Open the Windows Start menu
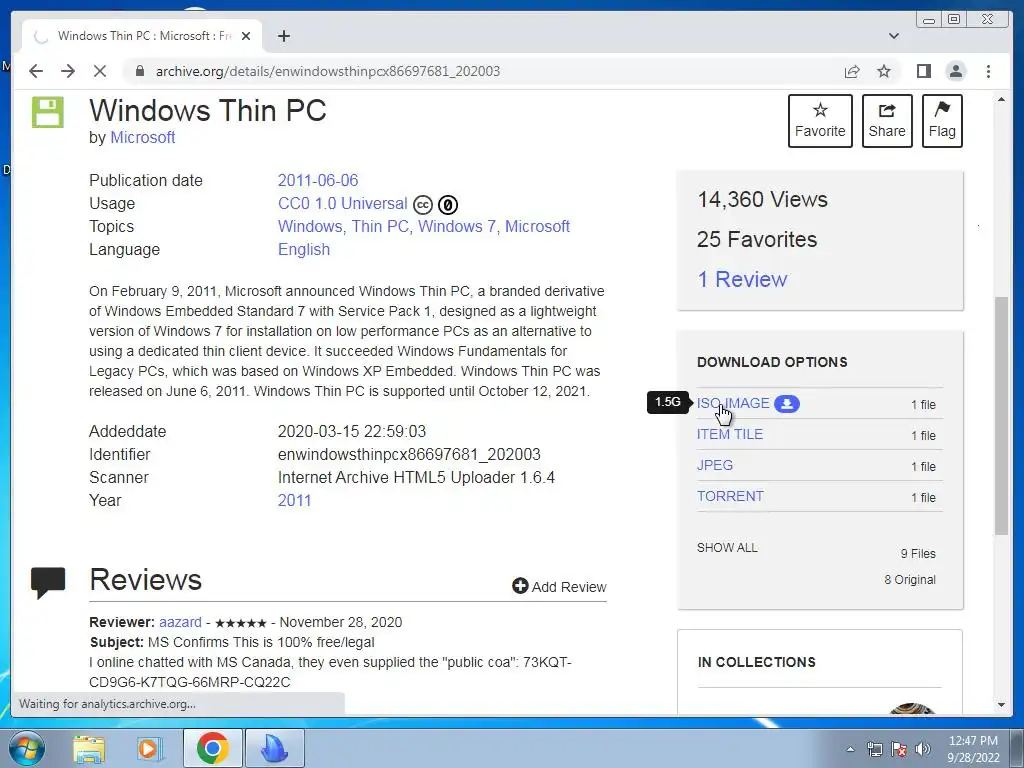This screenshot has width=1024, height=768. click(27, 748)
